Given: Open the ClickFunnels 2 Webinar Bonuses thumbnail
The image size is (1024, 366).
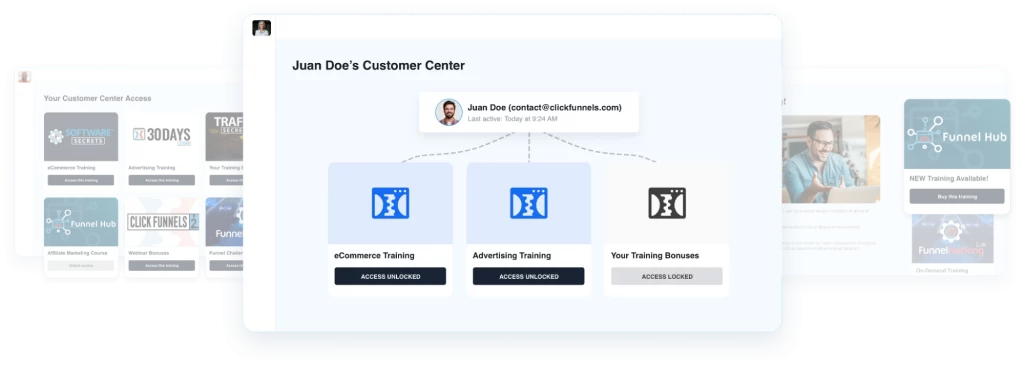Looking at the screenshot, I should 161,222.
